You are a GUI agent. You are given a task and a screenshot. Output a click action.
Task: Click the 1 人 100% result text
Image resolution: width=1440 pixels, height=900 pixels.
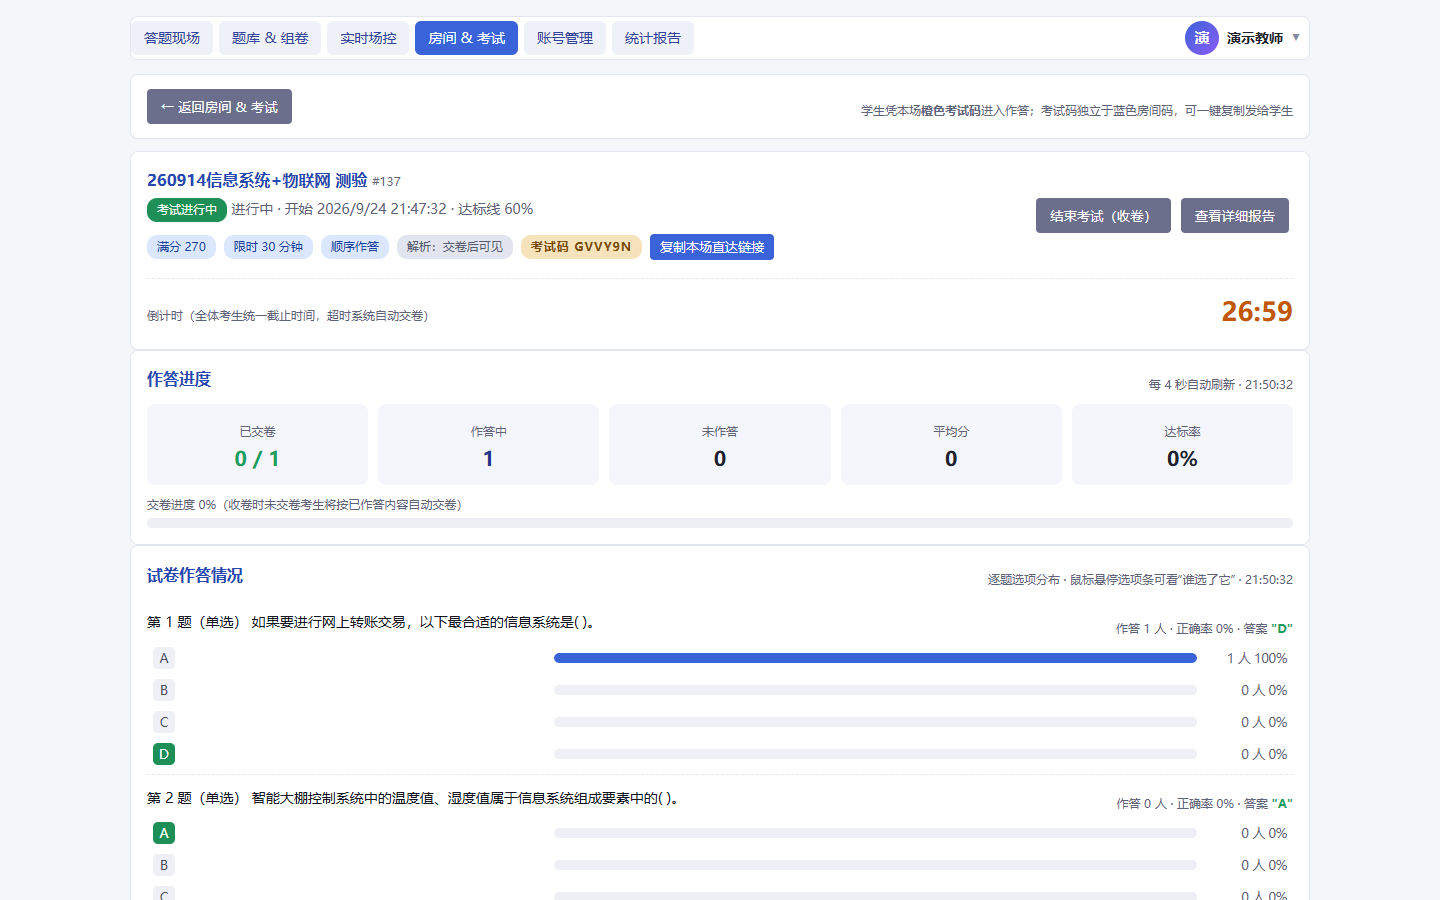click(x=1257, y=658)
